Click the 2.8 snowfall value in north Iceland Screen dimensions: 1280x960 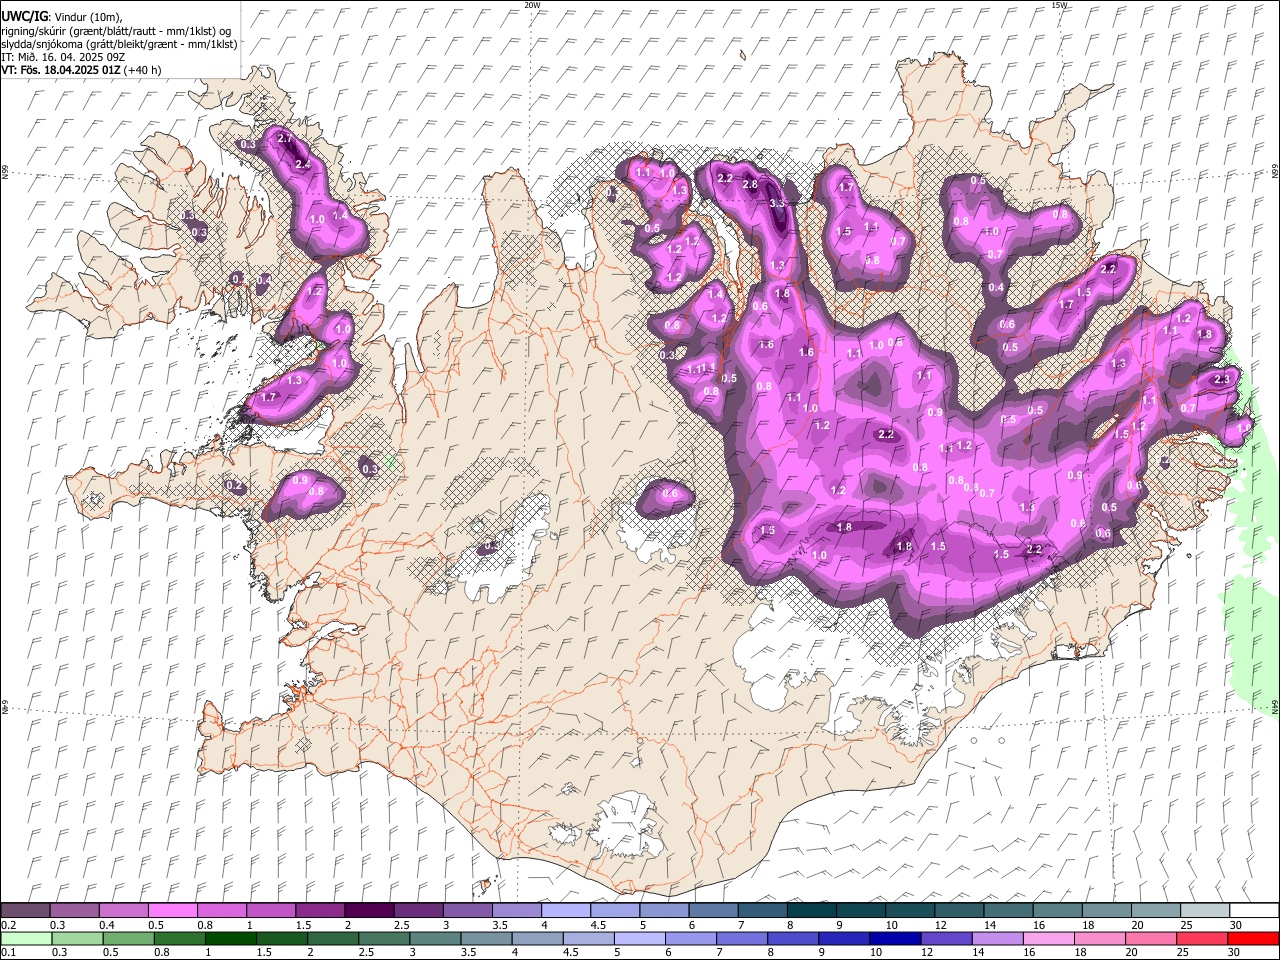pyautogui.click(x=750, y=185)
